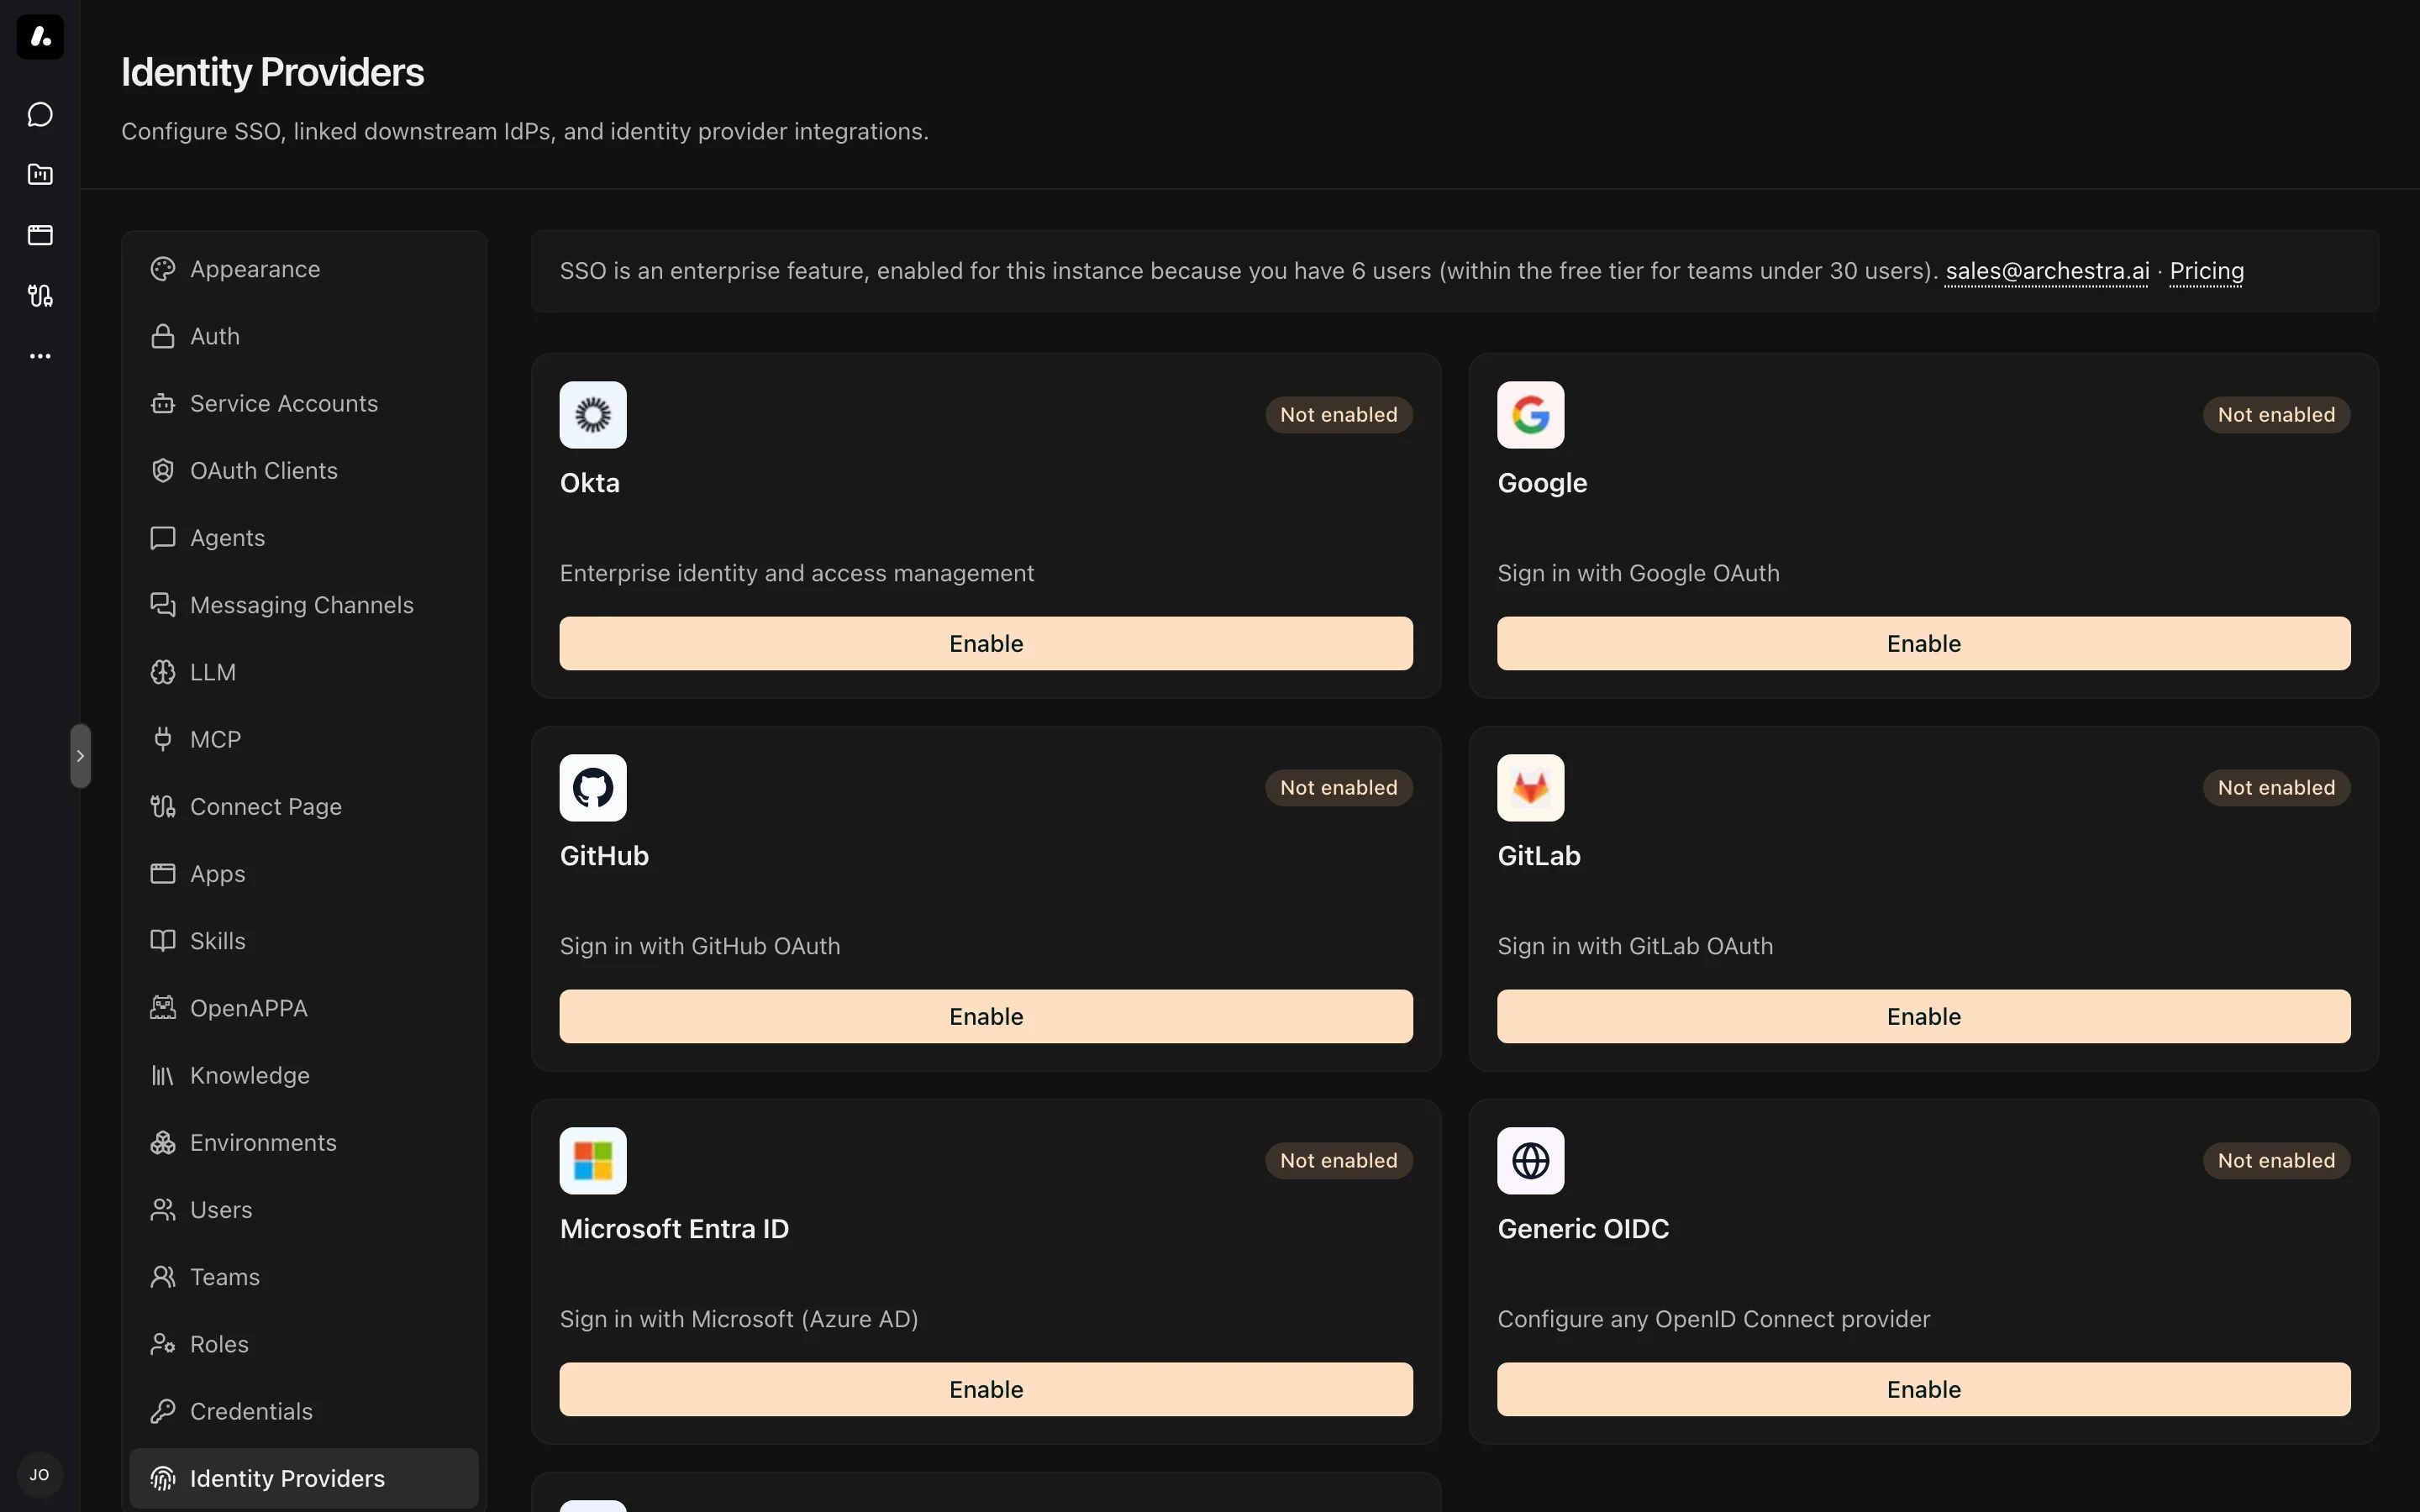Go to Teams settings
Viewport: 2420px width, 1512px height.
(304, 1277)
